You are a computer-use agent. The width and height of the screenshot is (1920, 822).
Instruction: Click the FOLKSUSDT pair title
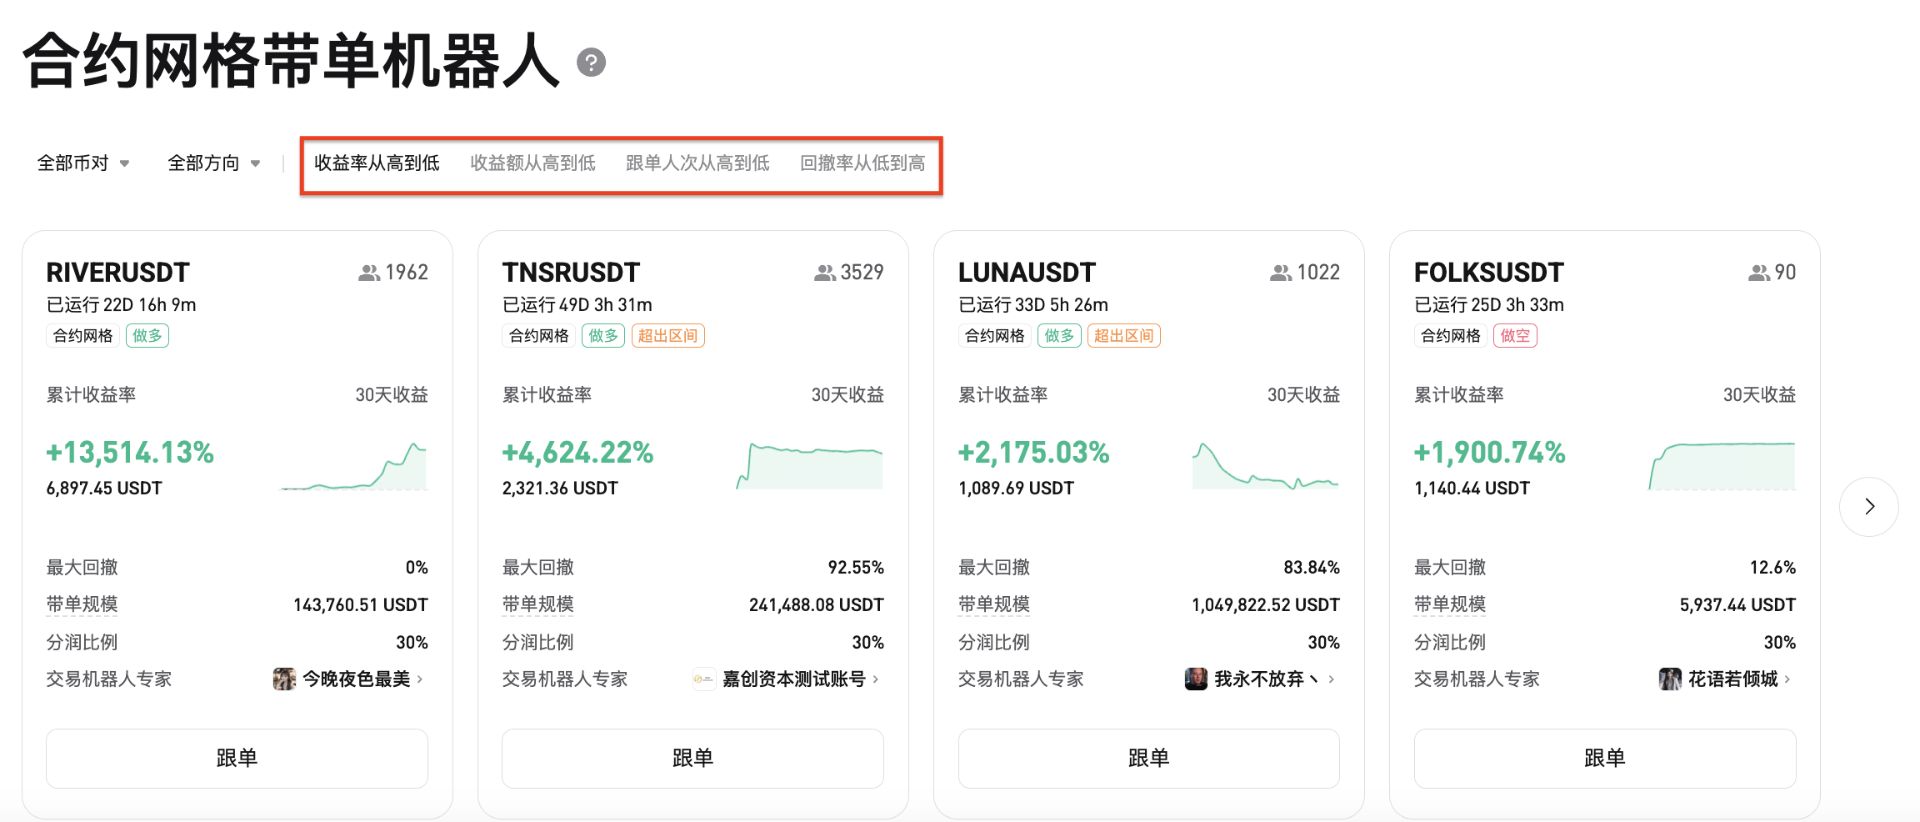coord(1489,272)
